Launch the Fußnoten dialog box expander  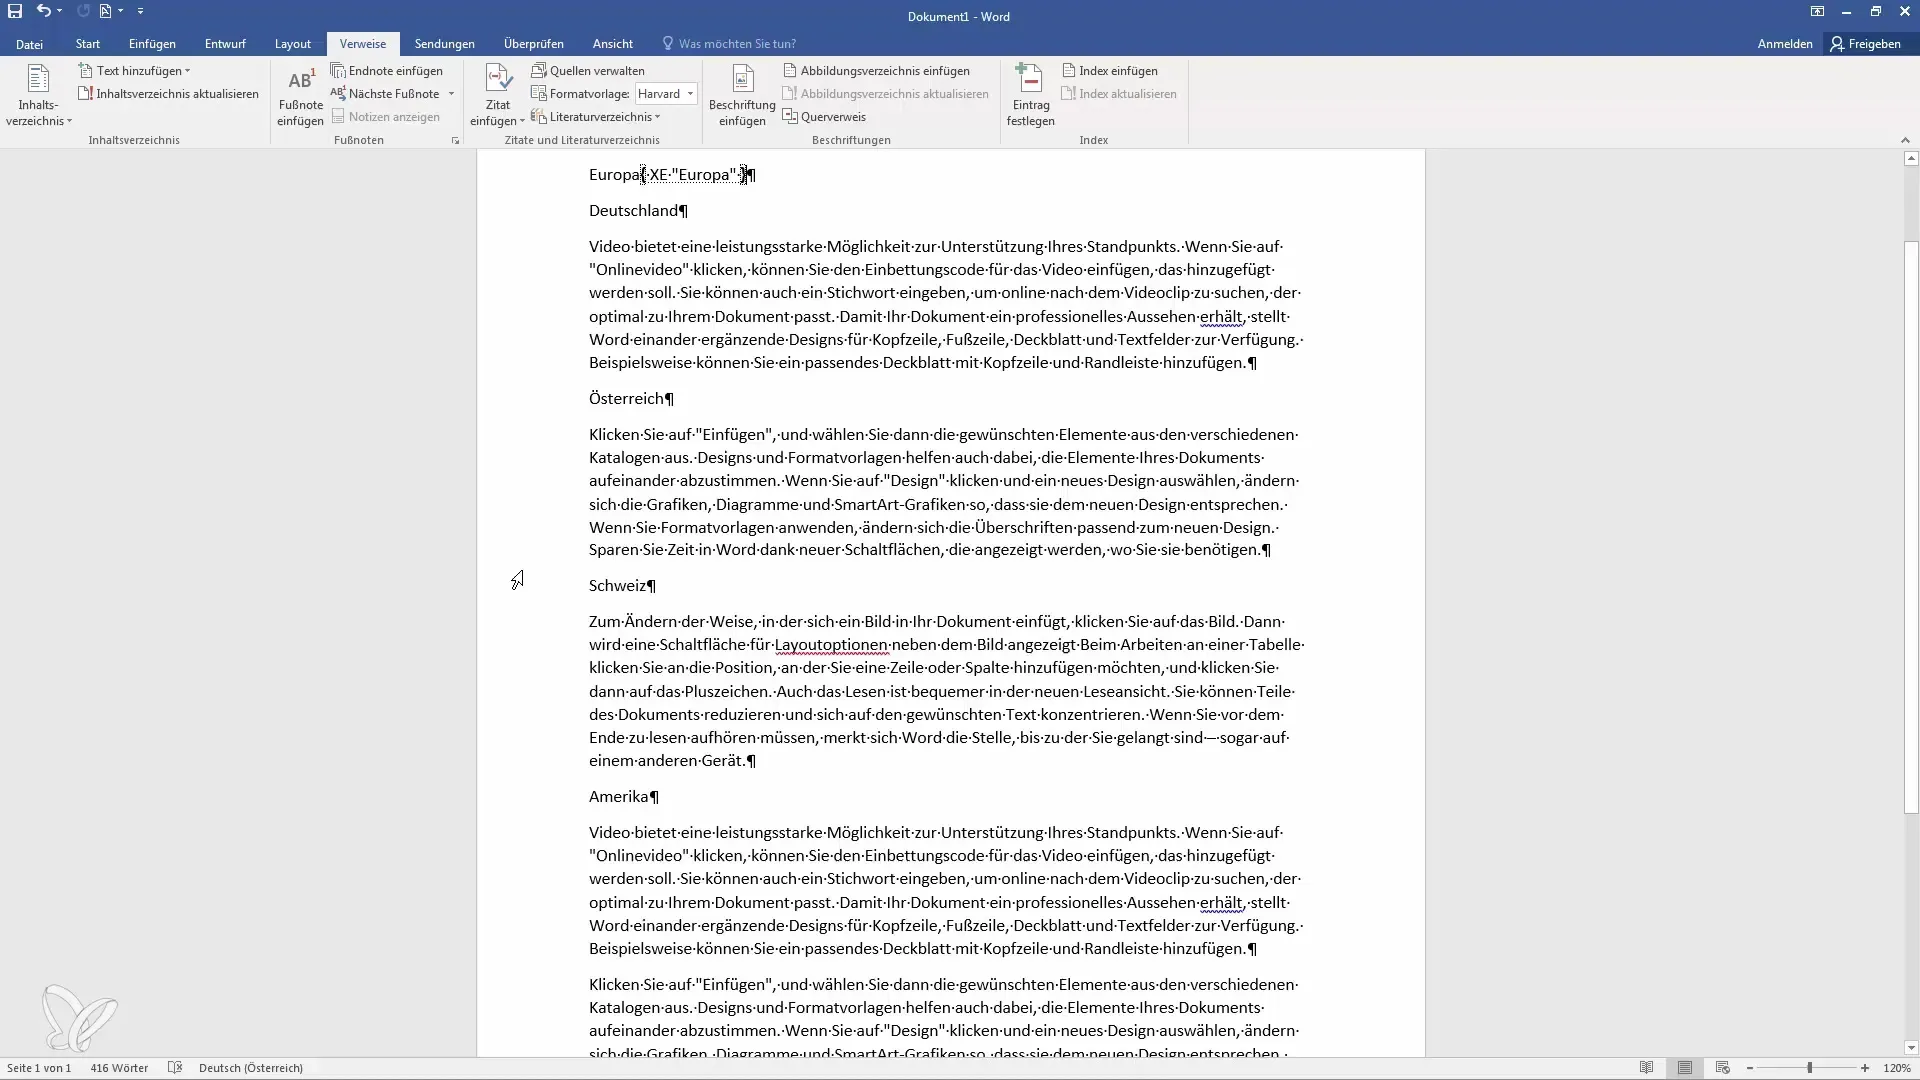[455, 141]
